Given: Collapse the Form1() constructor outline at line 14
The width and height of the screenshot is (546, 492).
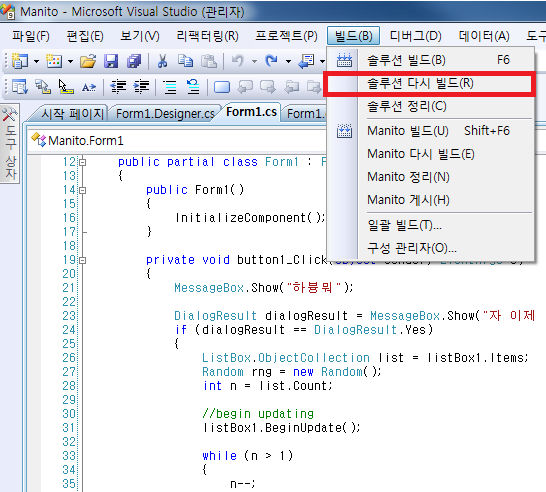Looking at the screenshot, I should (83, 190).
